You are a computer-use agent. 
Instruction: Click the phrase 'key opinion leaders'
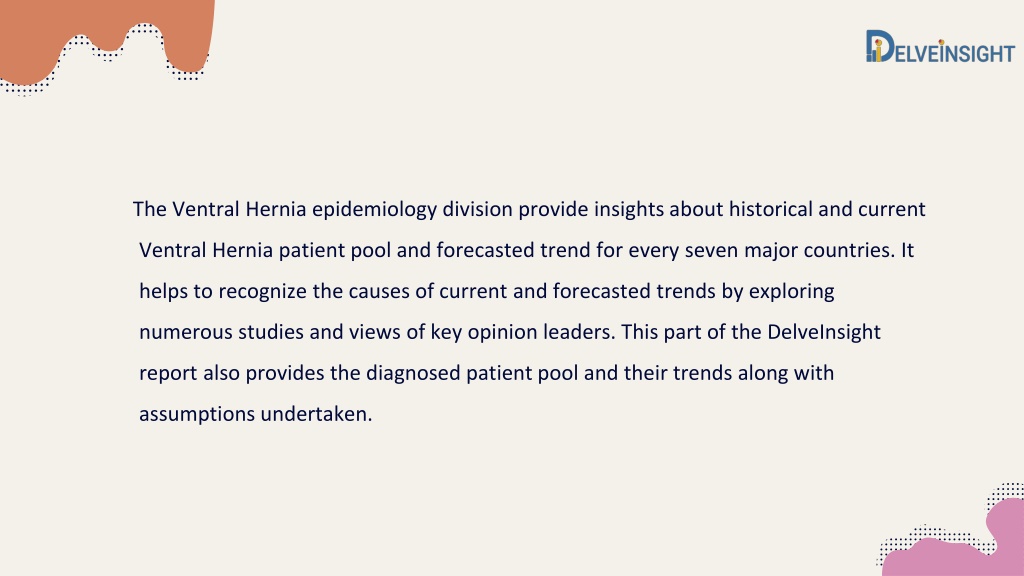click(x=522, y=332)
